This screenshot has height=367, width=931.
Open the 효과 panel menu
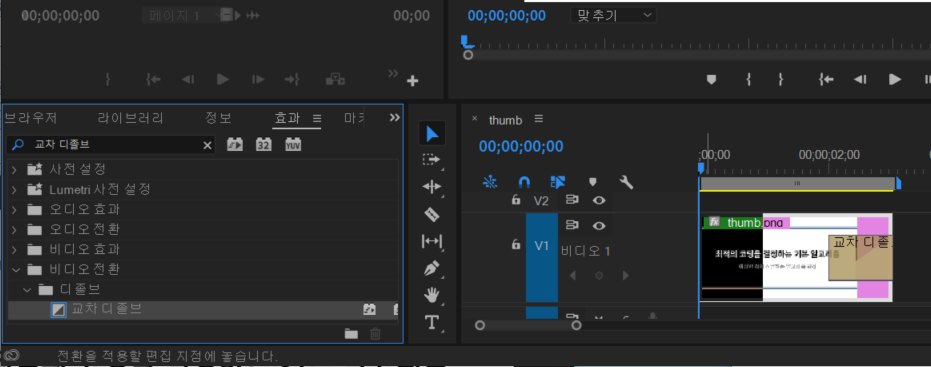(316, 118)
